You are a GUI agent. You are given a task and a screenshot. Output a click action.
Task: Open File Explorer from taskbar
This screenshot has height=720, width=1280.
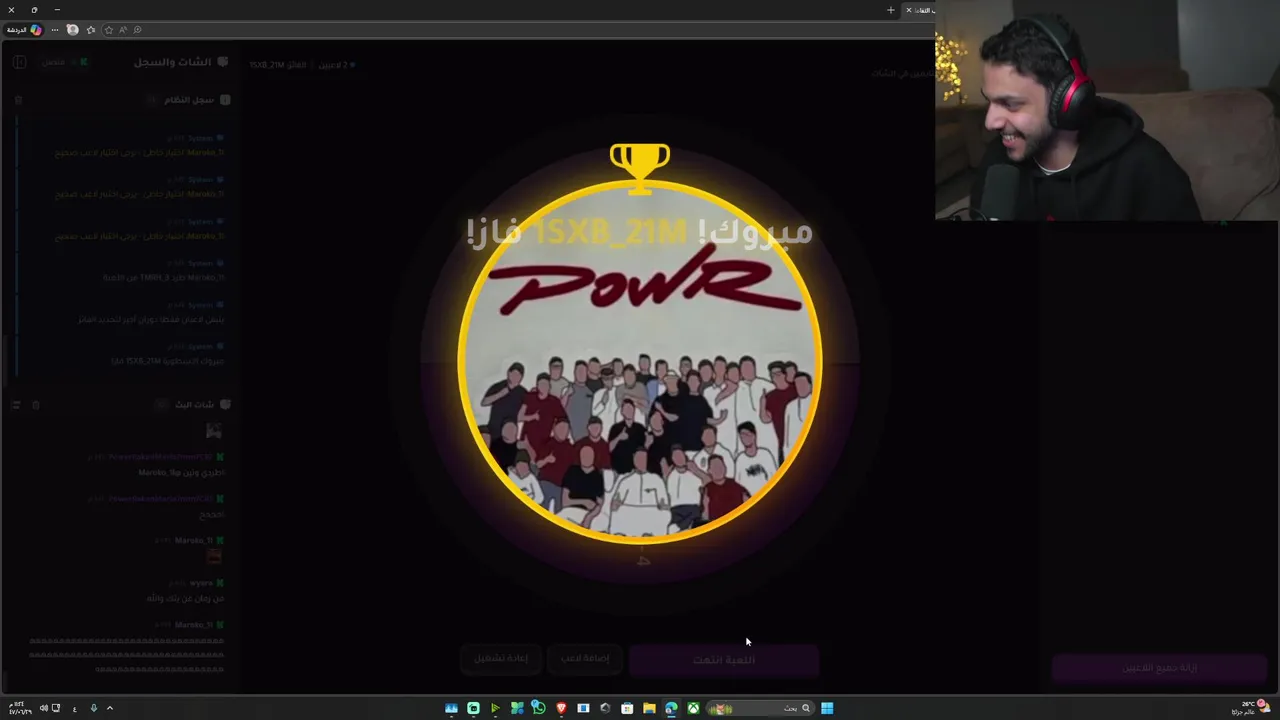649,708
